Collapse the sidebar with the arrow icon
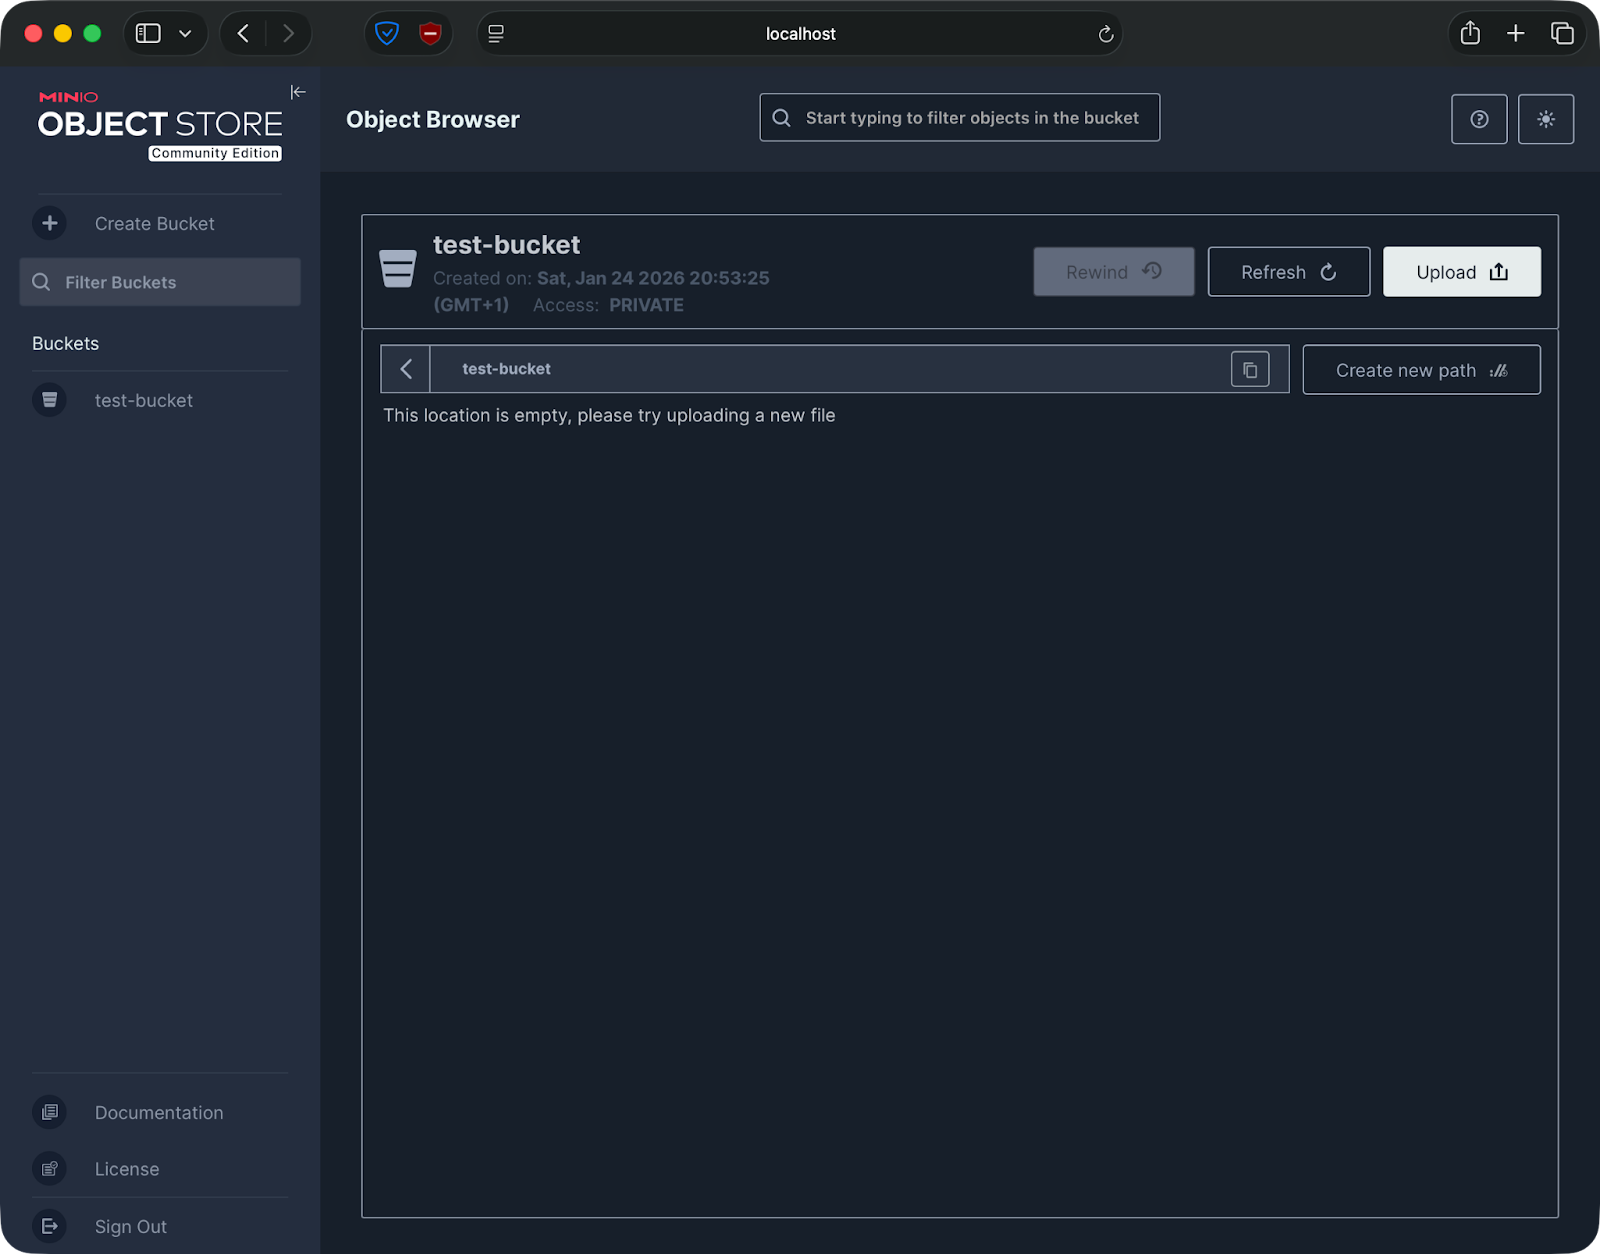Image resolution: width=1600 pixels, height=1254 pixels. tap(298, 92)
